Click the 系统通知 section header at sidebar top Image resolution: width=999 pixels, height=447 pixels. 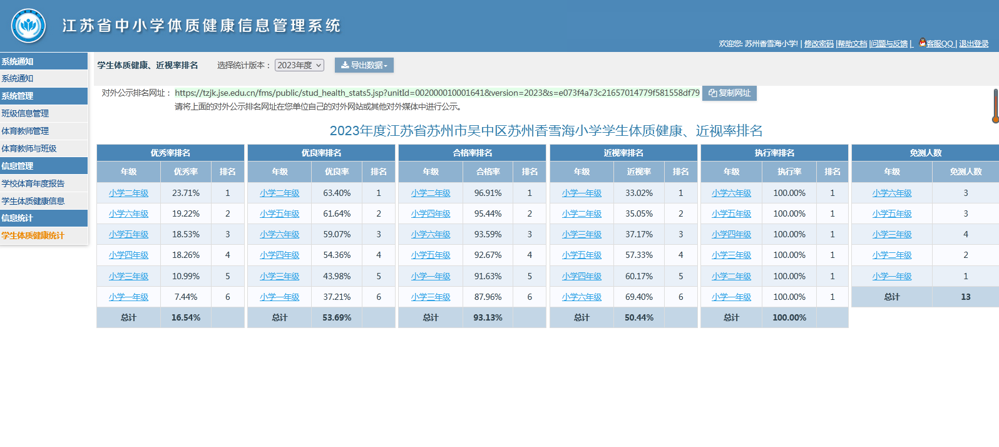pos(44,61)
